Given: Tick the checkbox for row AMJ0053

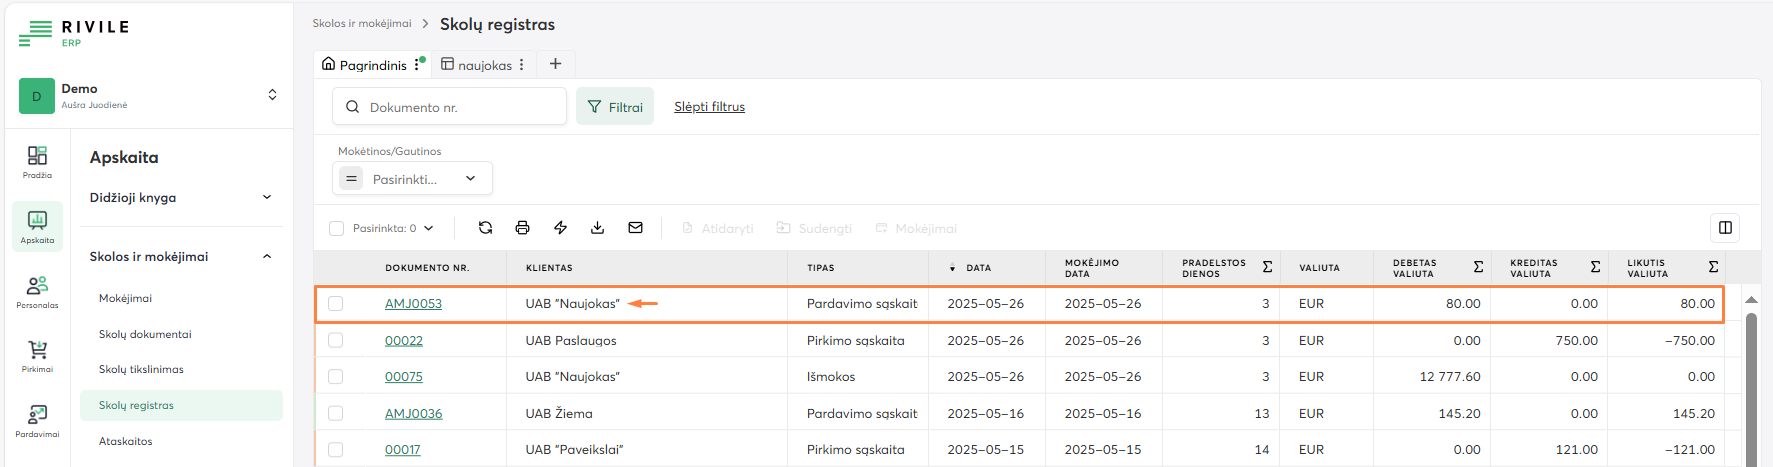Looking at the screenshot, I should [x=336, y=304].
